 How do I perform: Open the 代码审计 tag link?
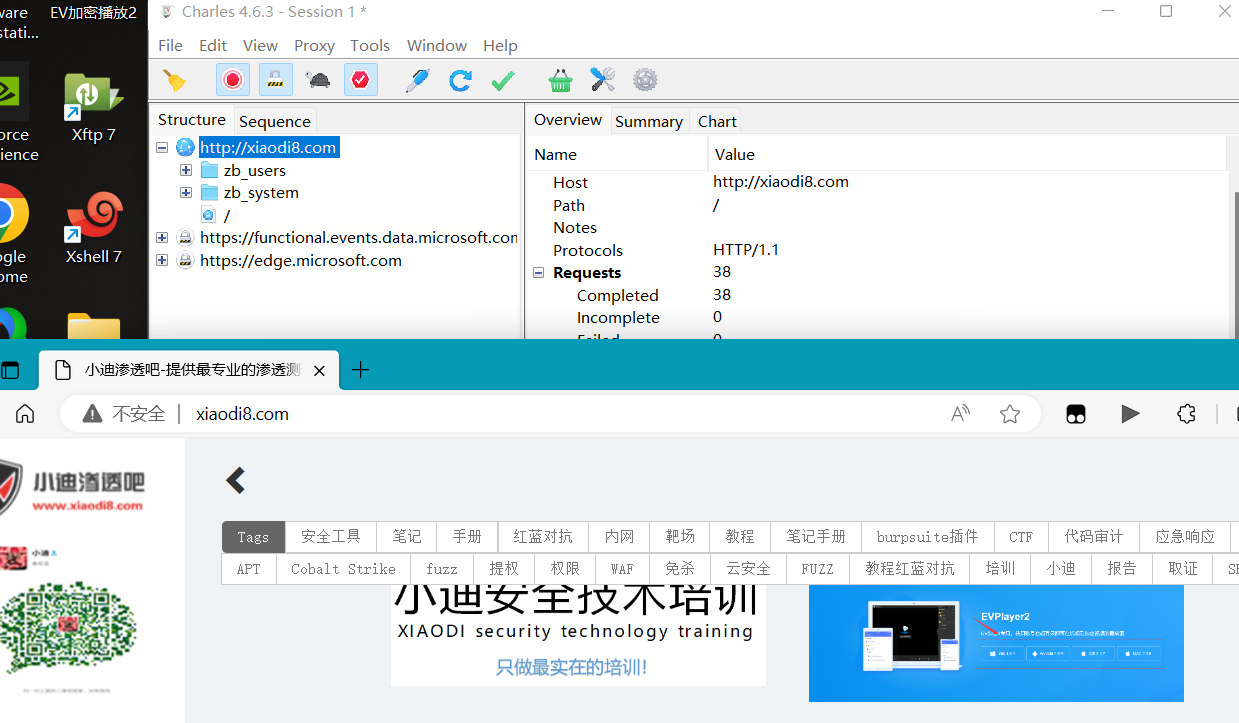[1094, 537]
